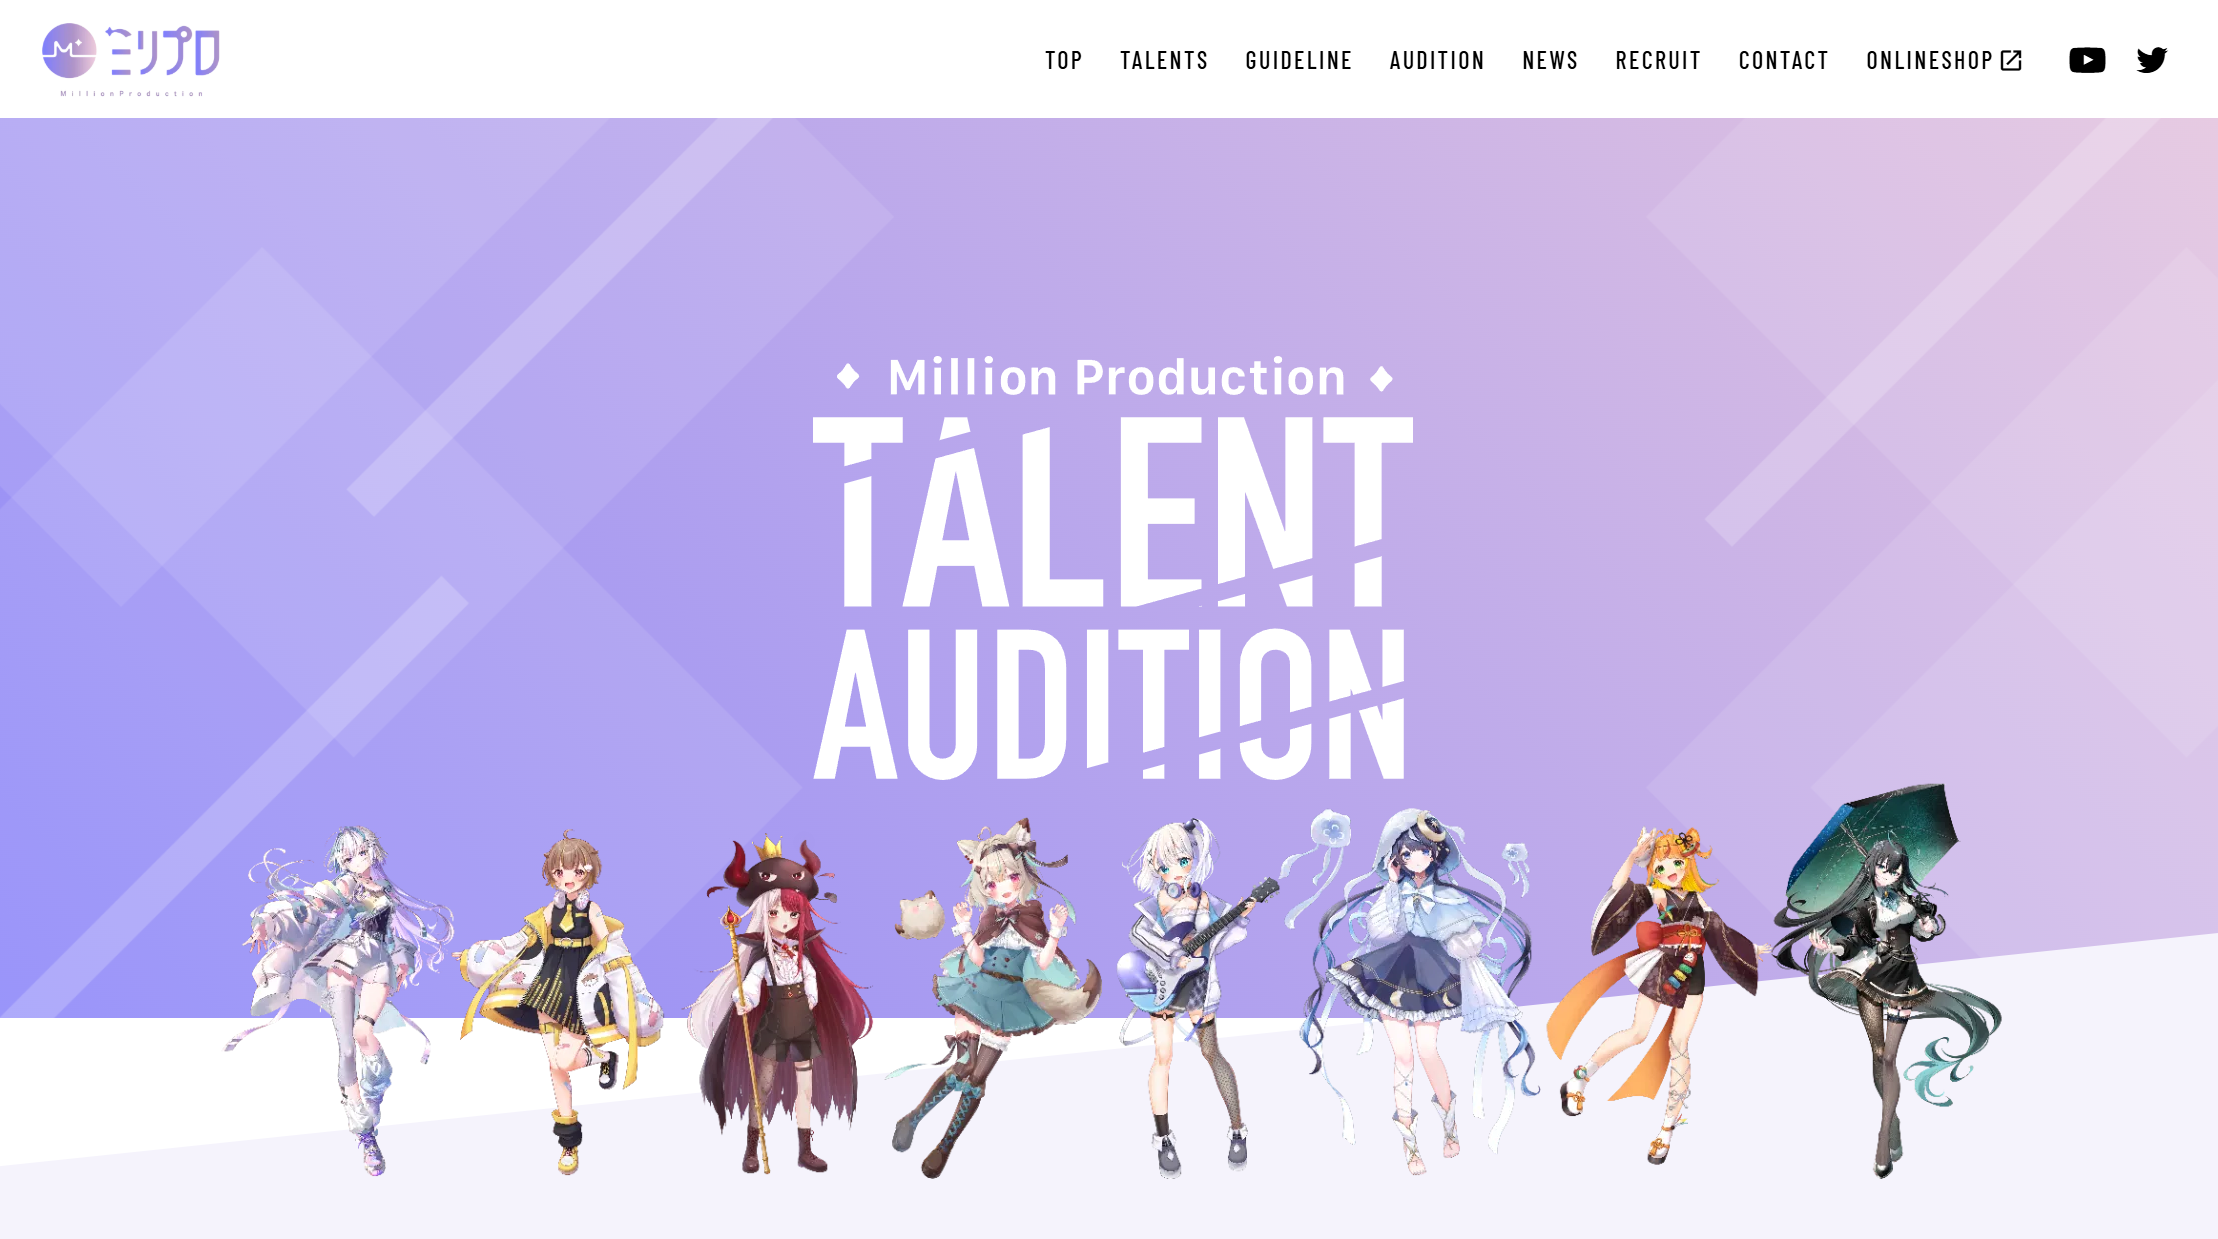Viewport: 2218px width, 1239px height.
Task: Visit the RECRUIT page
Action: [1658, 61]
